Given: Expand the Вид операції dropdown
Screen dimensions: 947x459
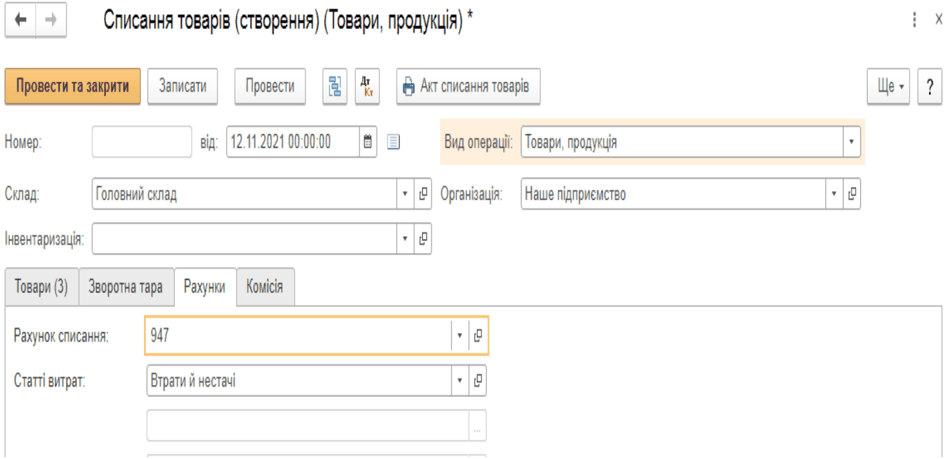Looking at the screenshot, I should pos(851,143).
